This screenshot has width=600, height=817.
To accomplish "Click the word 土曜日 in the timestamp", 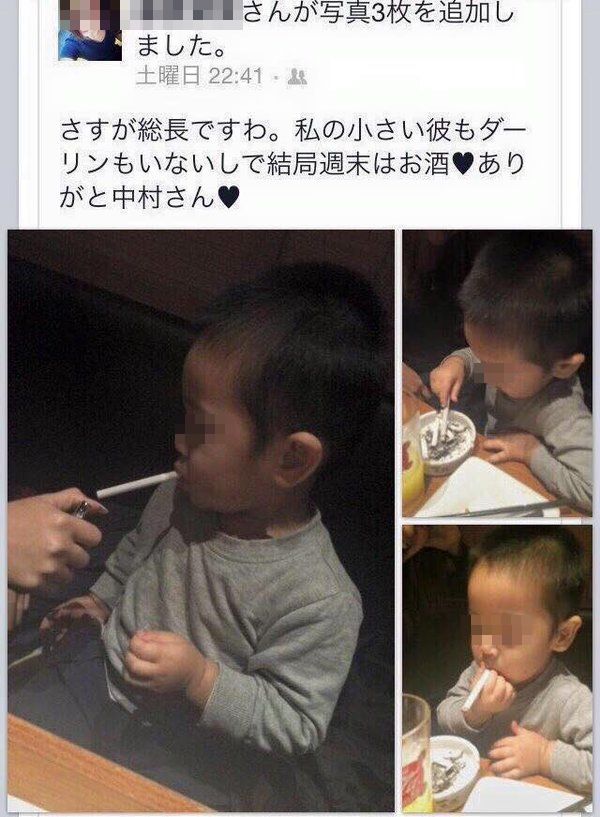I will pyautogui.click(x=169, y=77).
